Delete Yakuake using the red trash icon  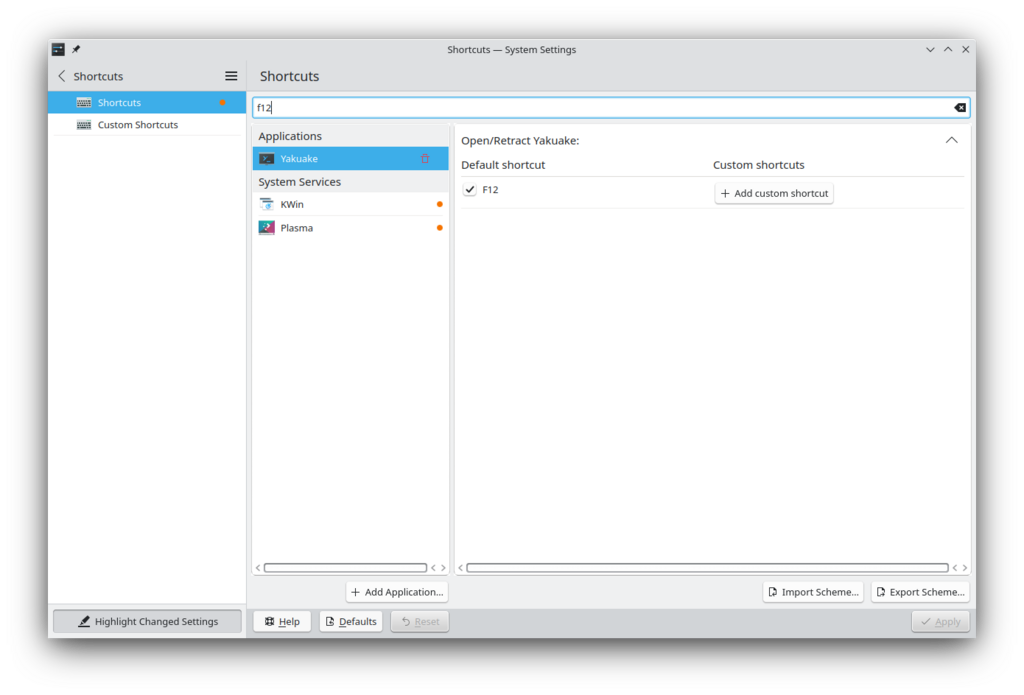coord(425,159)
